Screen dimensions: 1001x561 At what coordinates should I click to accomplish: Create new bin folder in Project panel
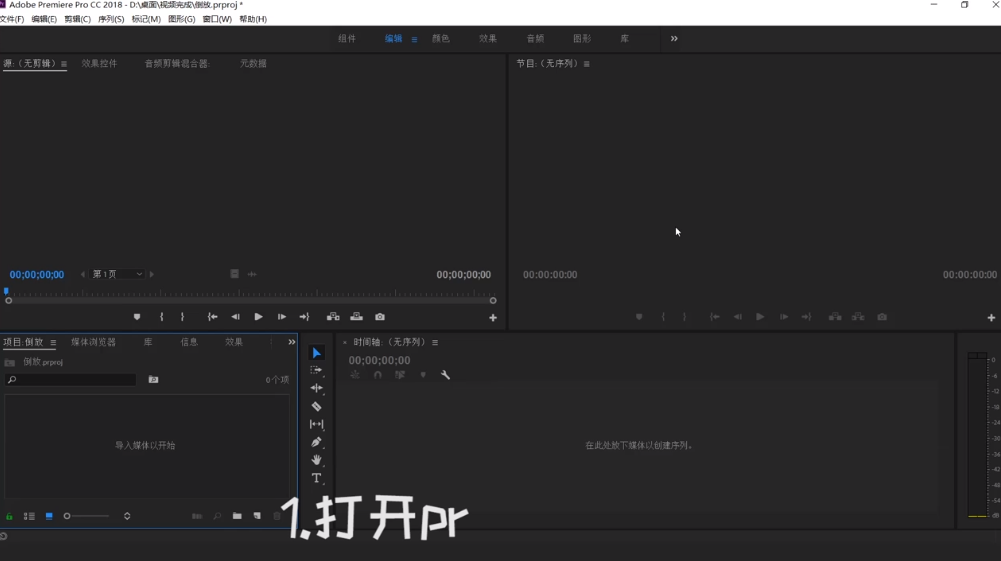tap(237, 516)
